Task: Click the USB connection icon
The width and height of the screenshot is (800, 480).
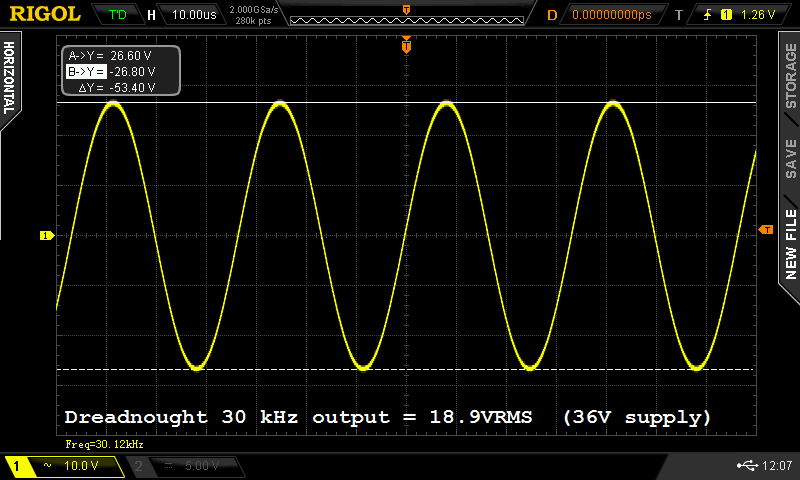Action: (747, 465)
